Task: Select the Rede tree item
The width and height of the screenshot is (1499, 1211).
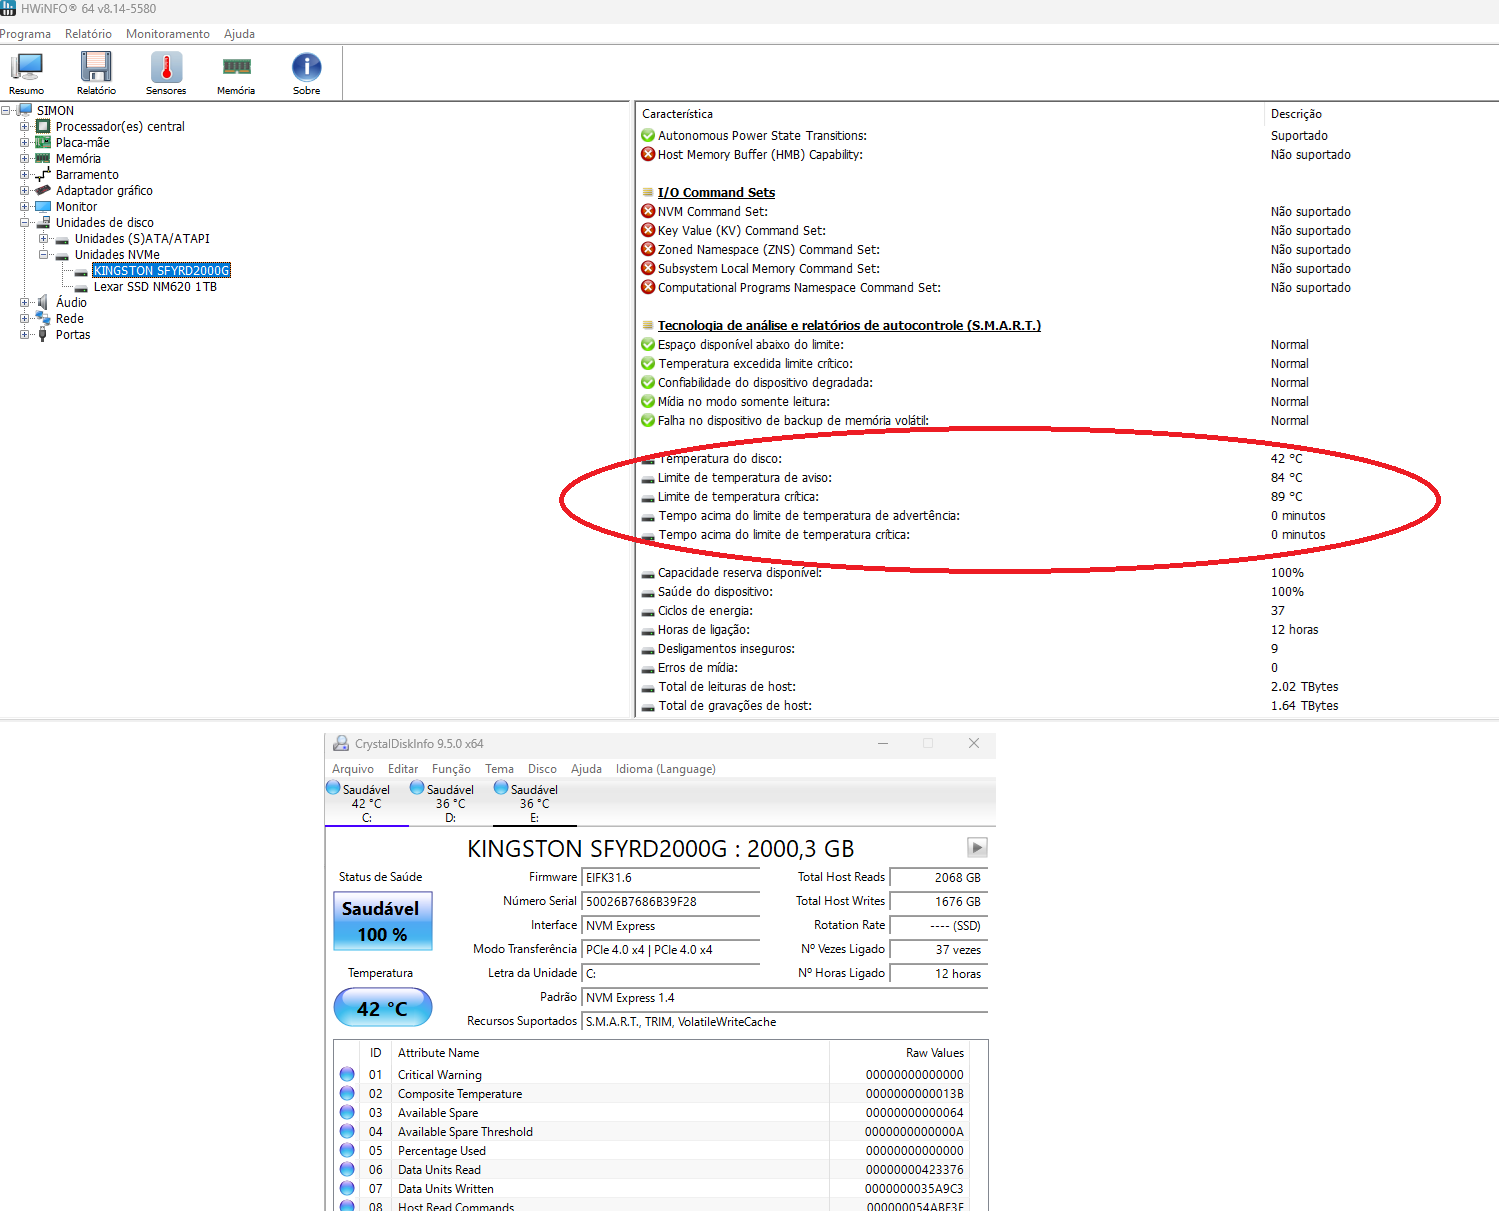Action: (x=70, y=319)
